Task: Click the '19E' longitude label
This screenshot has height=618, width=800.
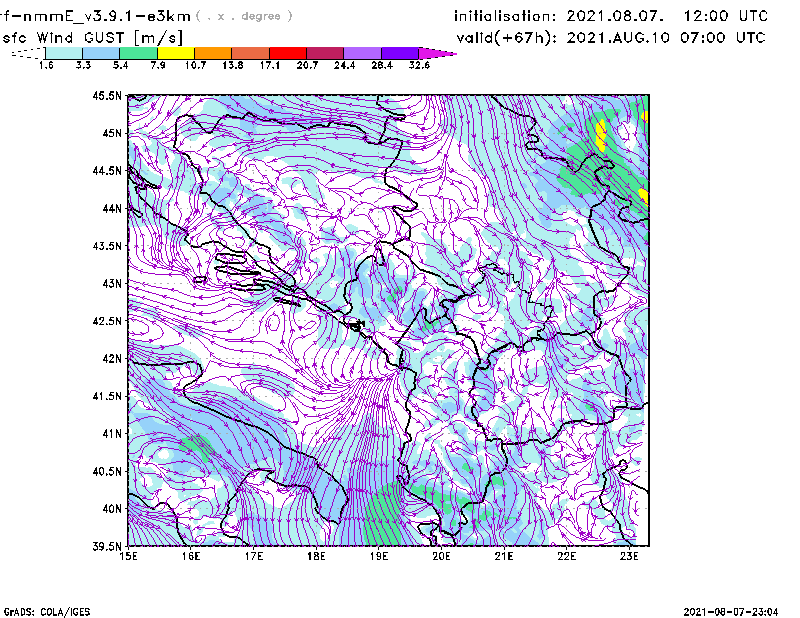Action: pyautogui.click(x=379, y=556)
